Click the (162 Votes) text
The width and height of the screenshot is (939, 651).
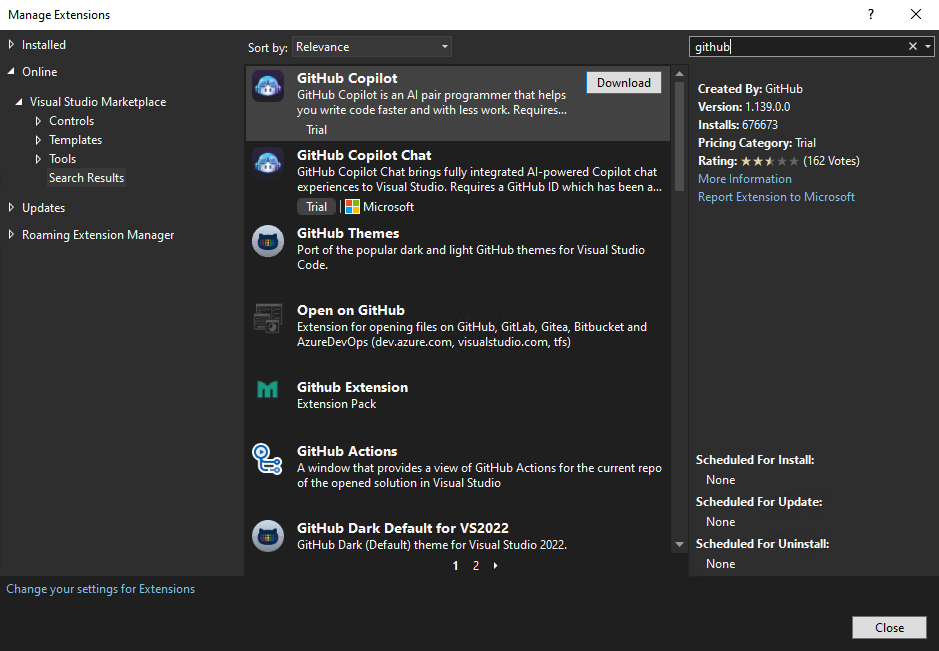pos(831,161)
